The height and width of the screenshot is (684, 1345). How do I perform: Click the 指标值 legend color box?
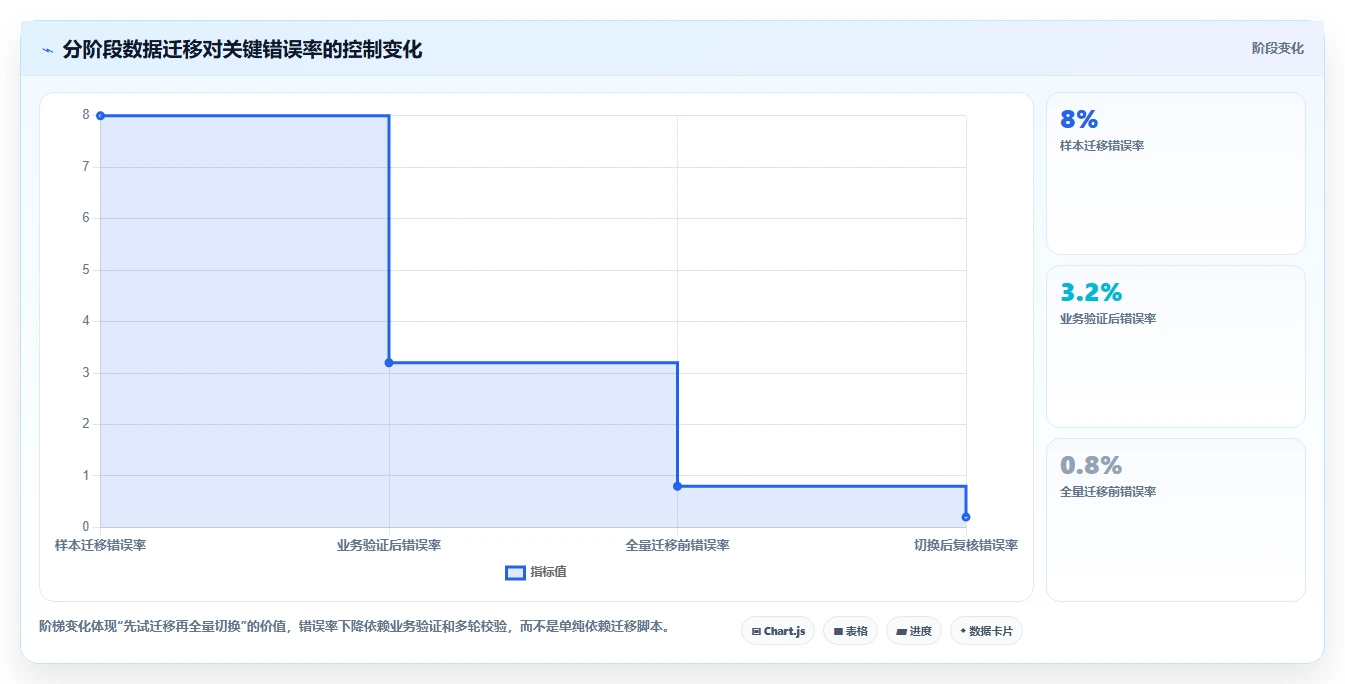[x=515, y=572]
